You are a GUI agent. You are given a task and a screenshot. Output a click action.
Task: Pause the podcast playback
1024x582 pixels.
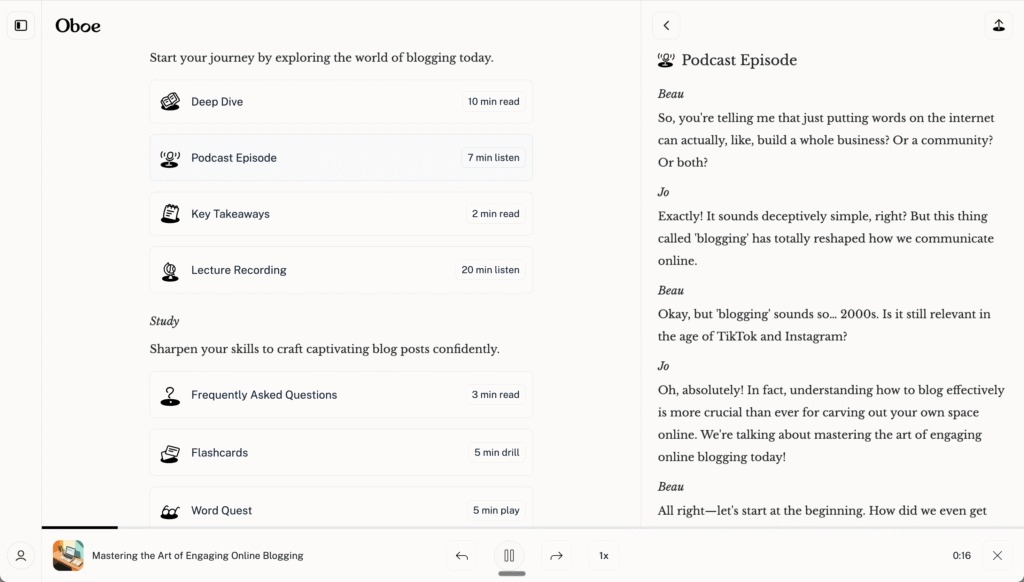[509, 555]
